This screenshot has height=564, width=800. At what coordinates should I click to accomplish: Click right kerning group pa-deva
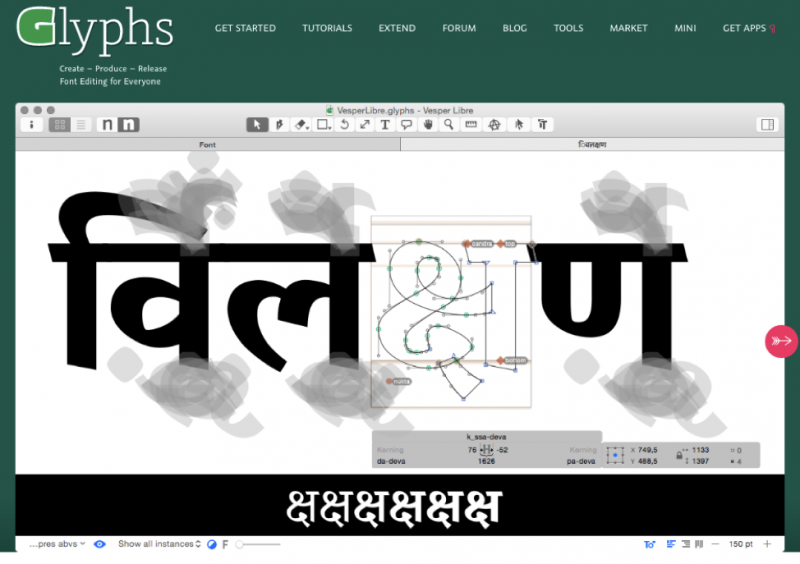pyautogui.click(x=581, y=461)
